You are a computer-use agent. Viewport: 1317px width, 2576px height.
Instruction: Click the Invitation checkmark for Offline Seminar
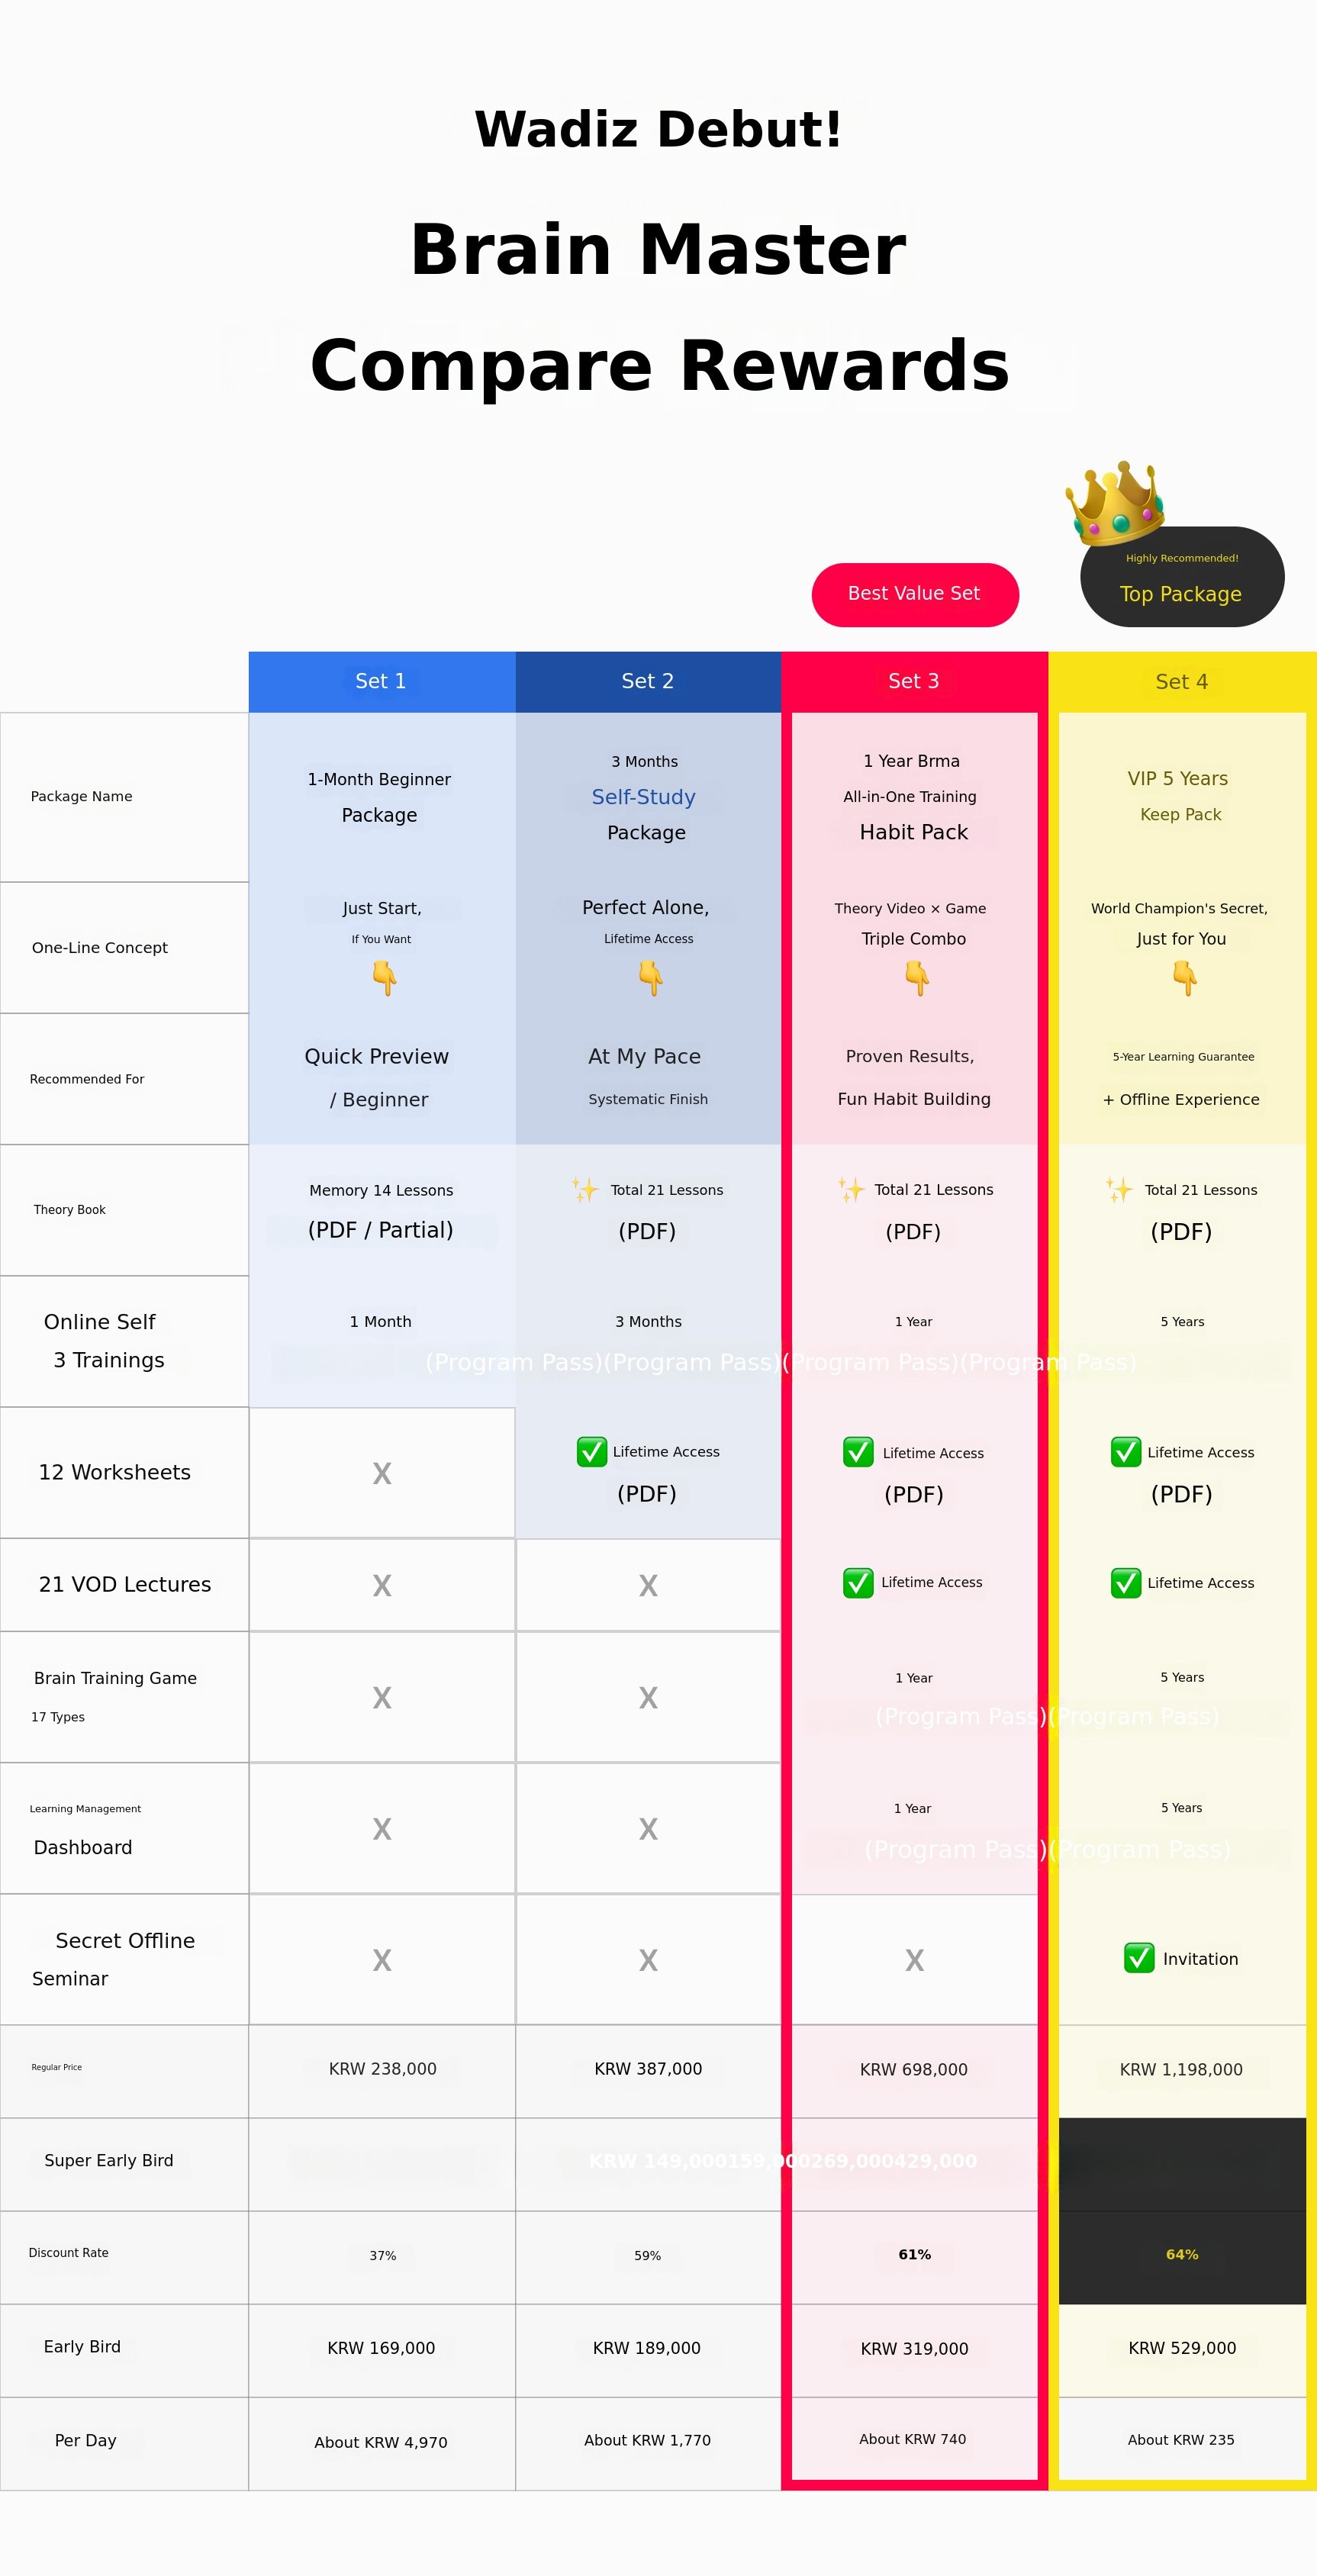1139,1958
